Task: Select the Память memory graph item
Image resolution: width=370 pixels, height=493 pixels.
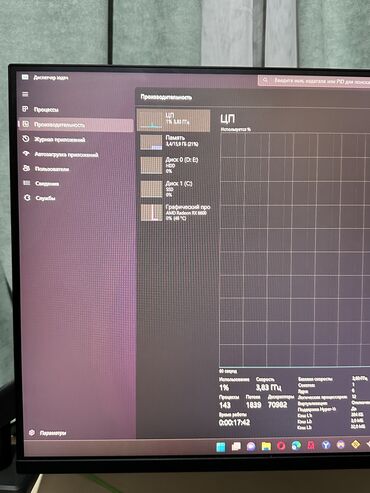Action: tap(174, 142)
